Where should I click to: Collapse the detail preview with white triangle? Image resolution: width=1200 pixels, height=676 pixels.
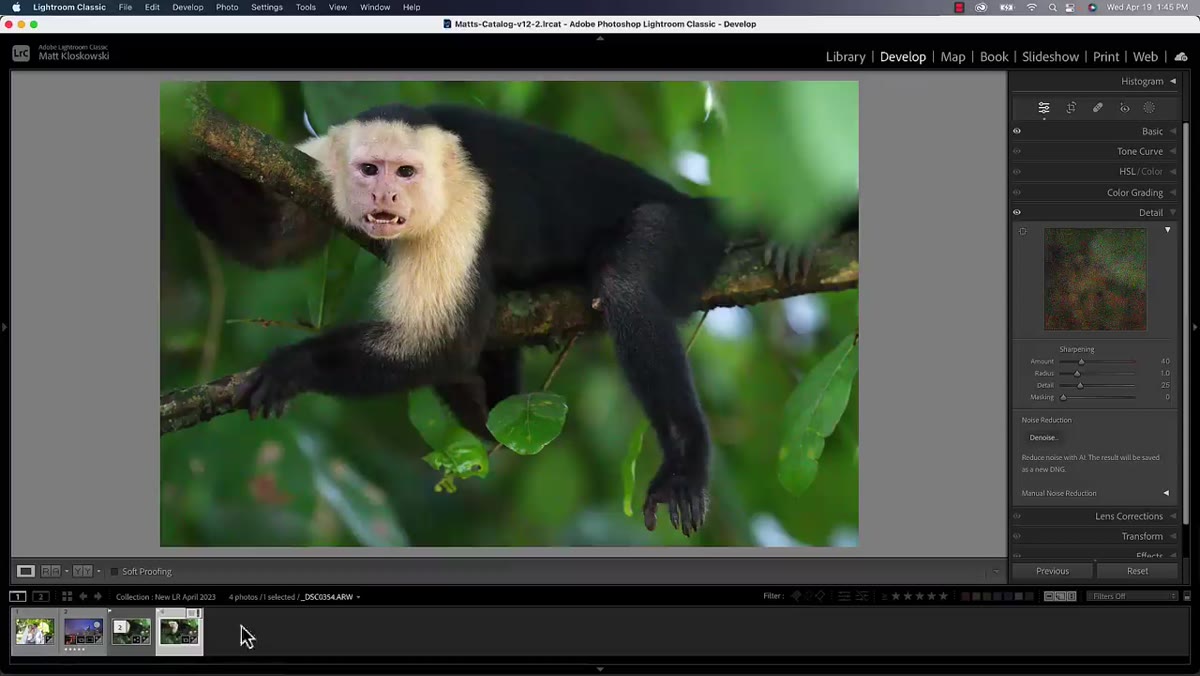1167,230
